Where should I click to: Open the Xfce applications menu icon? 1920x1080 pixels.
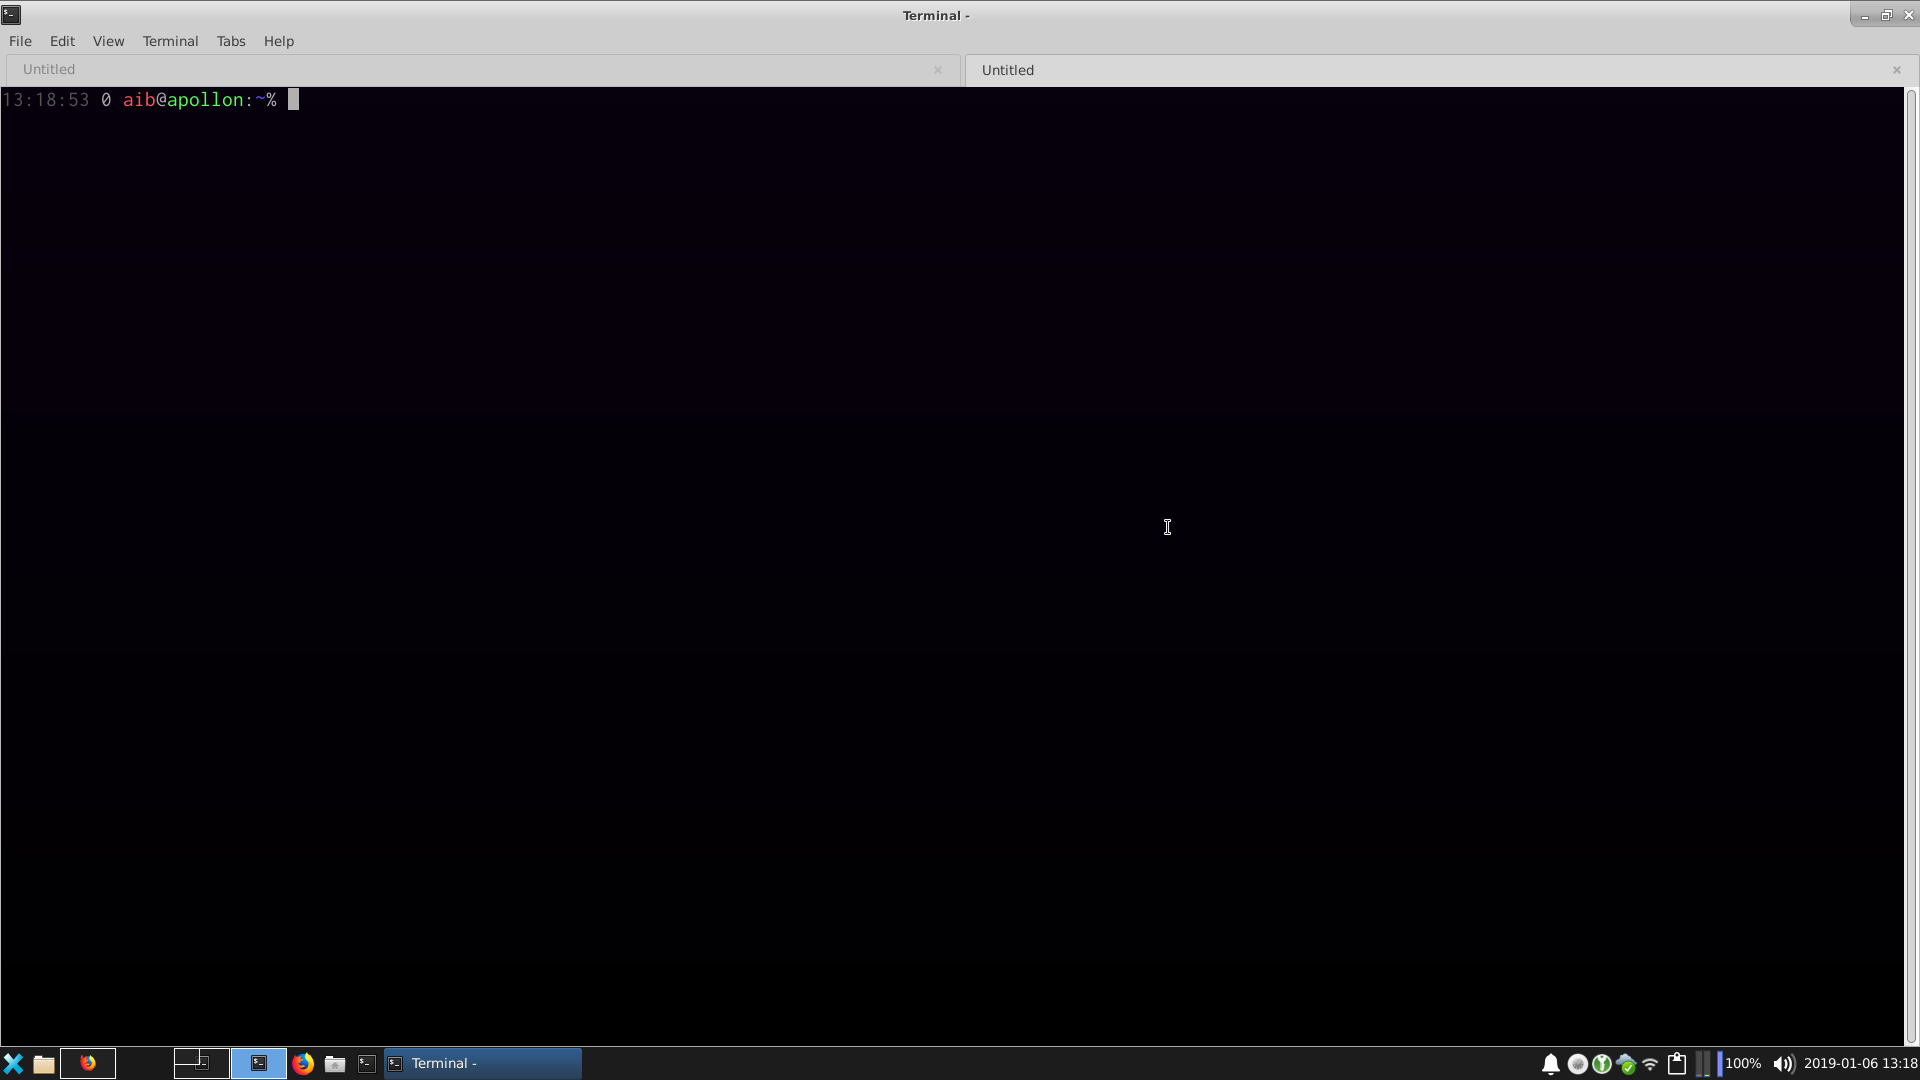(13, 1063)
